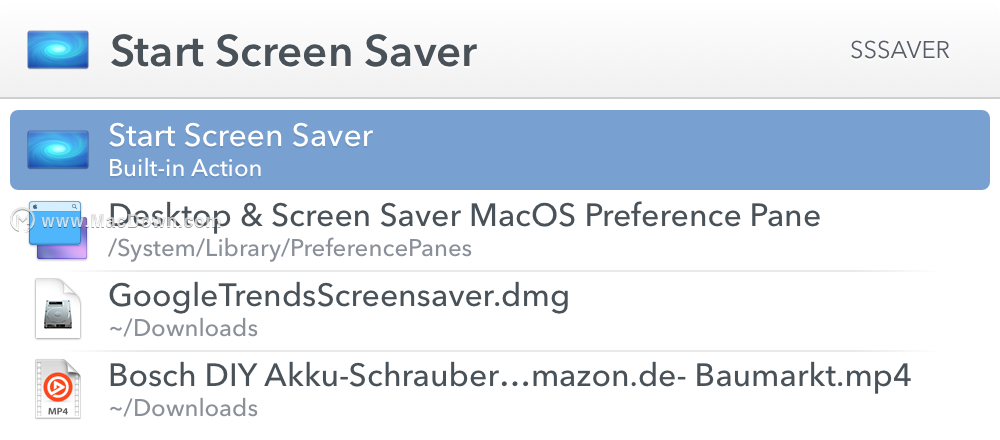Click the /System/Library/PreferencePanes path
The image size is (1000, 440).
[x=290, y=248]
